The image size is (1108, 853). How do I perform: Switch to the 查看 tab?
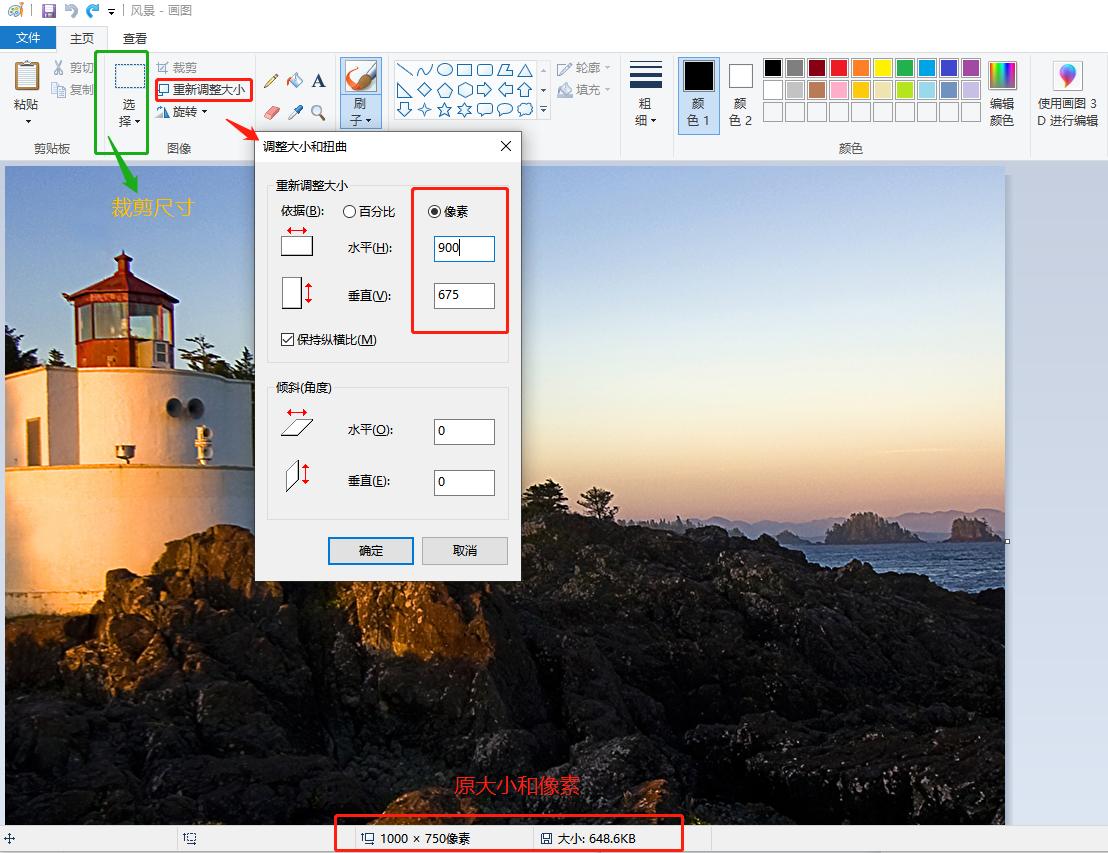[x=134, y=38]
